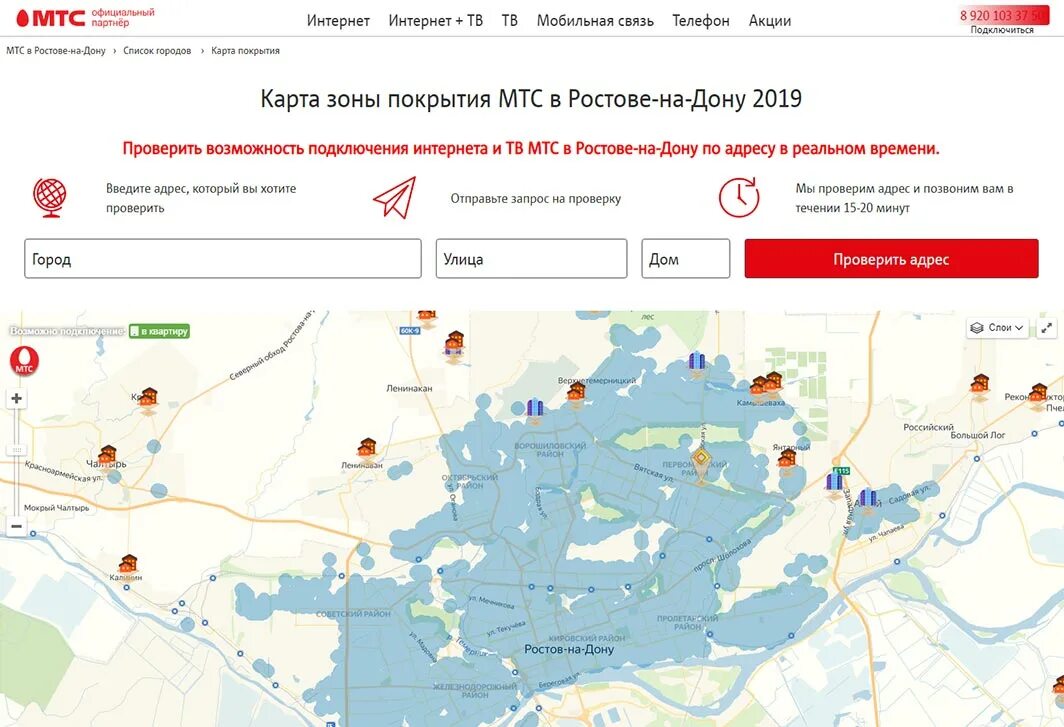Click the phone number 8 920 103 37
Image resolution: width=1064 pixels, height=727 pixels.
(x=1003, y=15)
